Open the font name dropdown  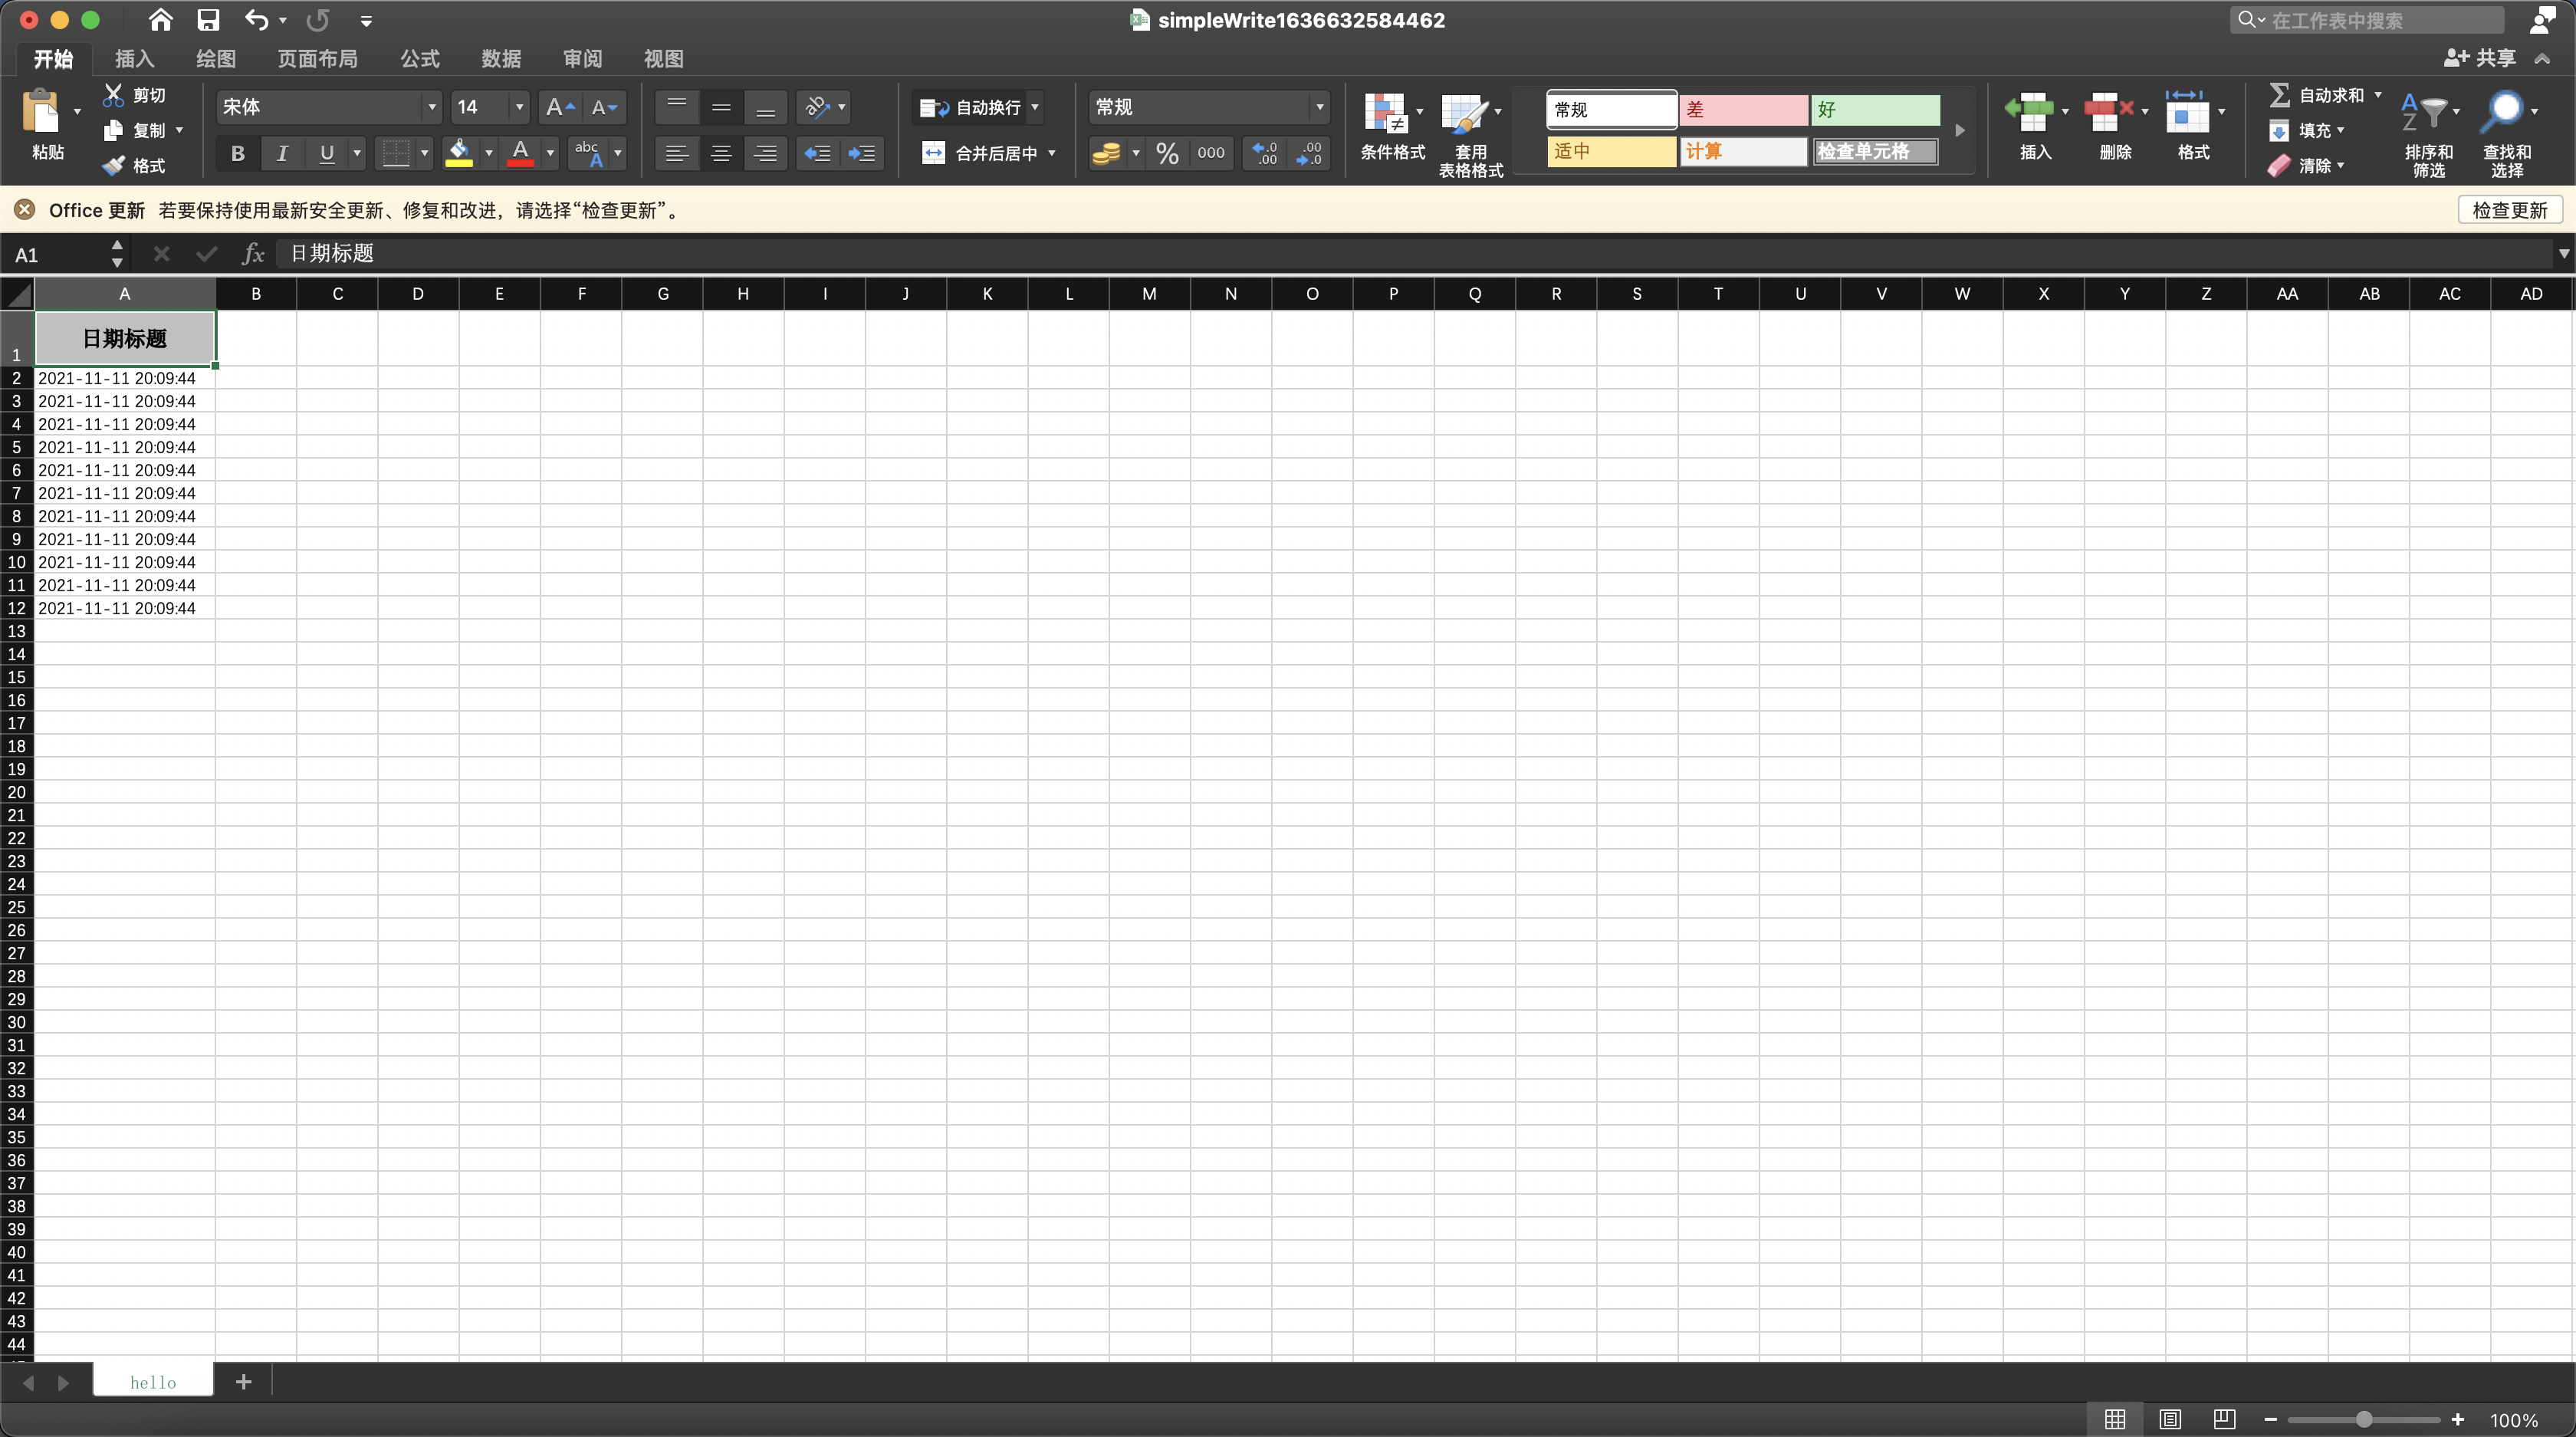[x=431, y=107]
